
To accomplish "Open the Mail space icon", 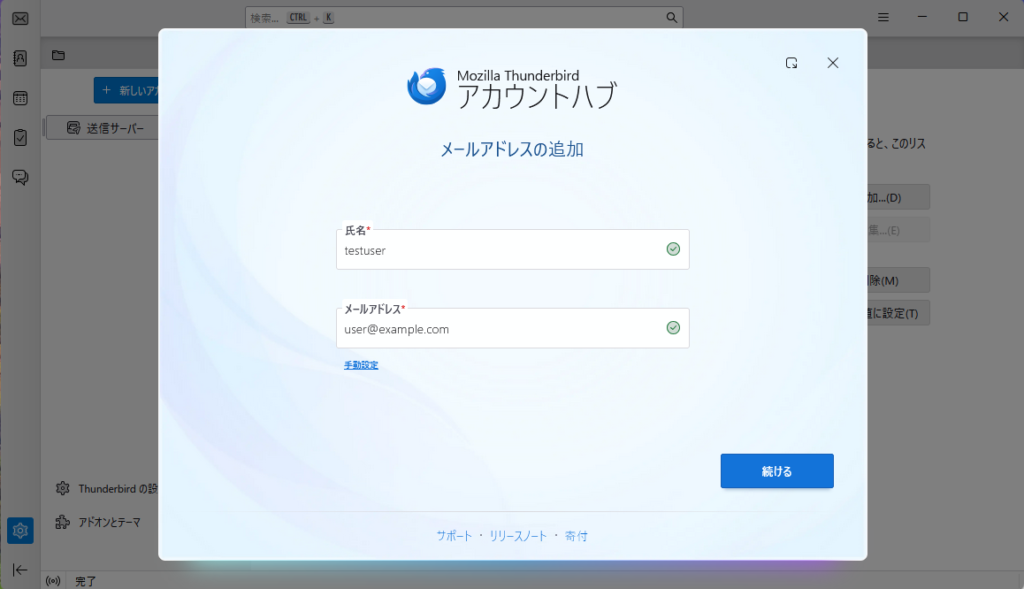I will click(x=20, y=19).
